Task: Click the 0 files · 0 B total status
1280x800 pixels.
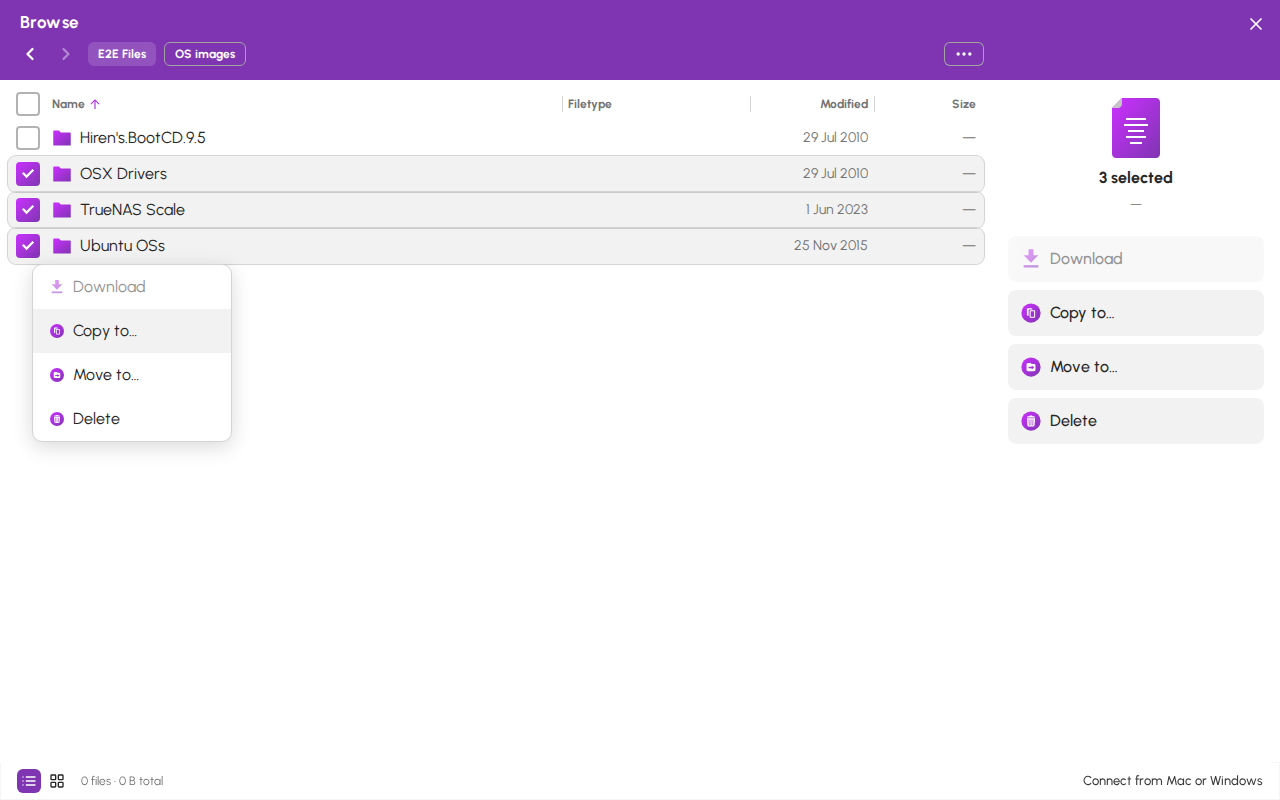Action: point(122,781)
